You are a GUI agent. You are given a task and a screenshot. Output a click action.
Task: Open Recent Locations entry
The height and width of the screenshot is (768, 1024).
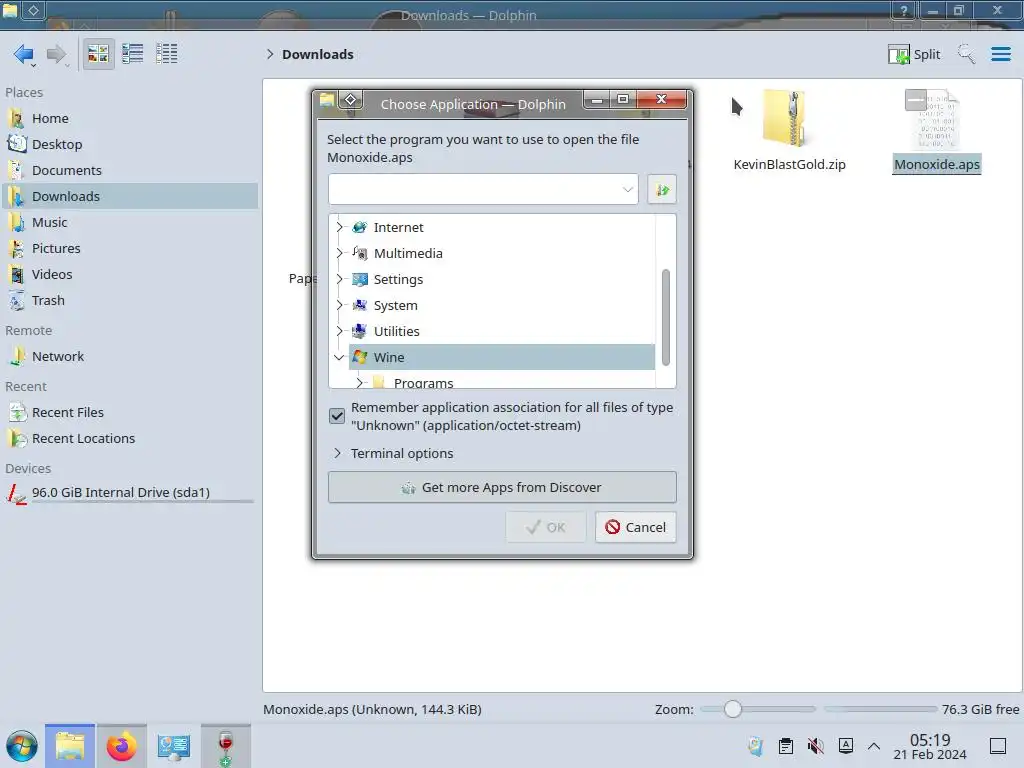point(130,439)
